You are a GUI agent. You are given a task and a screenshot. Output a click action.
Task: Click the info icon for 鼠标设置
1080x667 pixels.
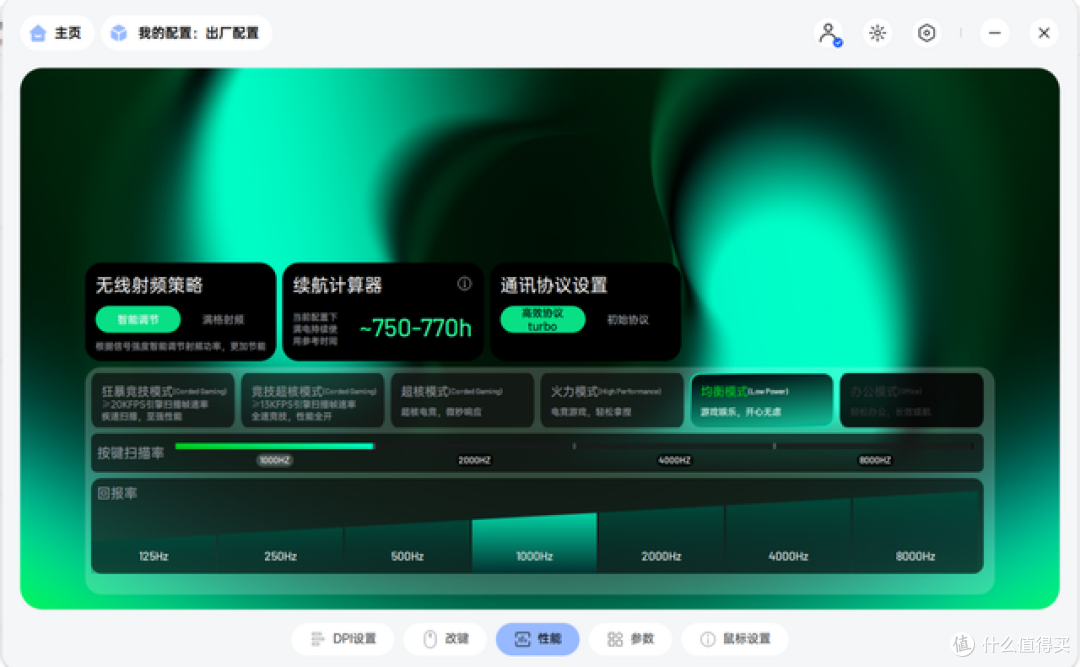[707, 639]
